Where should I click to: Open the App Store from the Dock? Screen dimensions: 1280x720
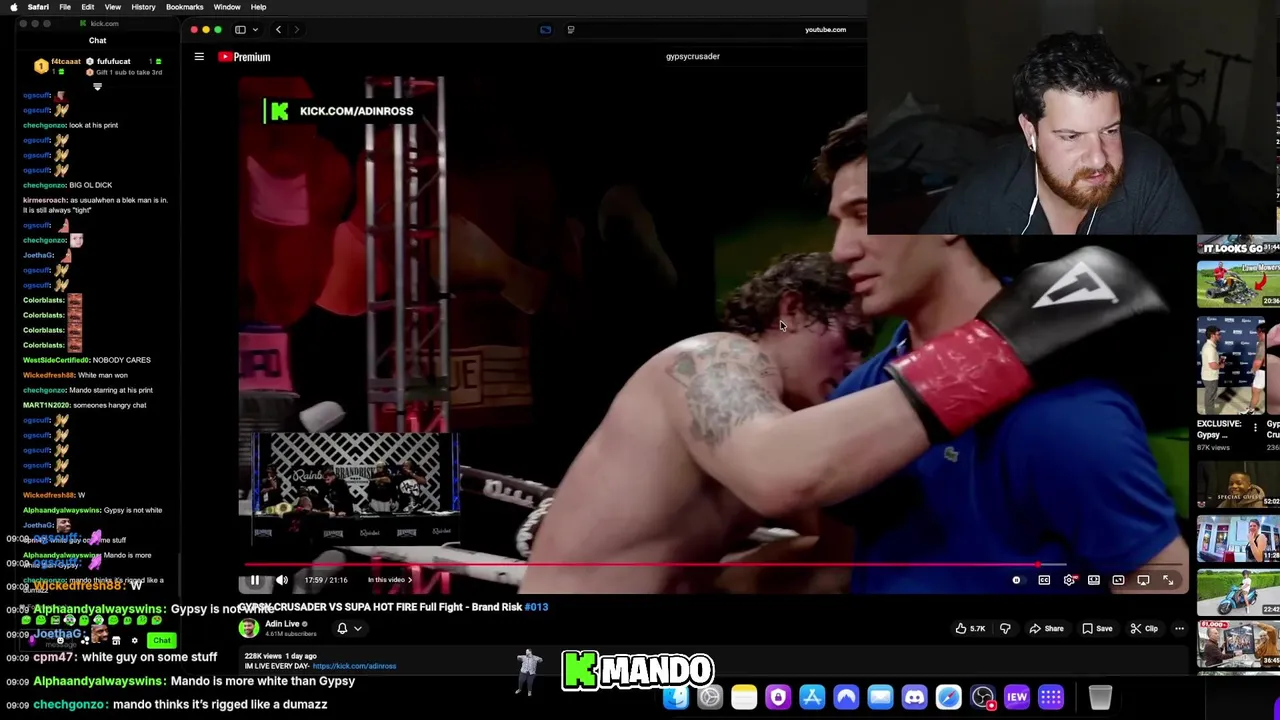pyautogui.click(x=812, y=697)
